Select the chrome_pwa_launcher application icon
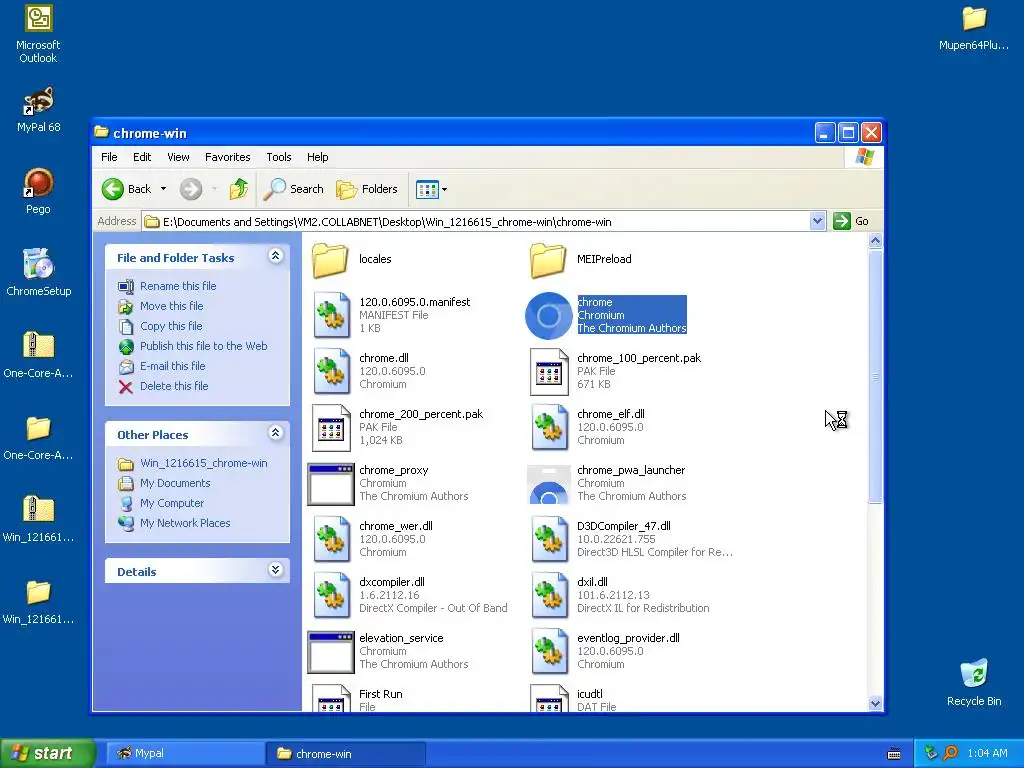Viewport: 1024px width, 768px height. pyautogui.click(x=549, y=484)
